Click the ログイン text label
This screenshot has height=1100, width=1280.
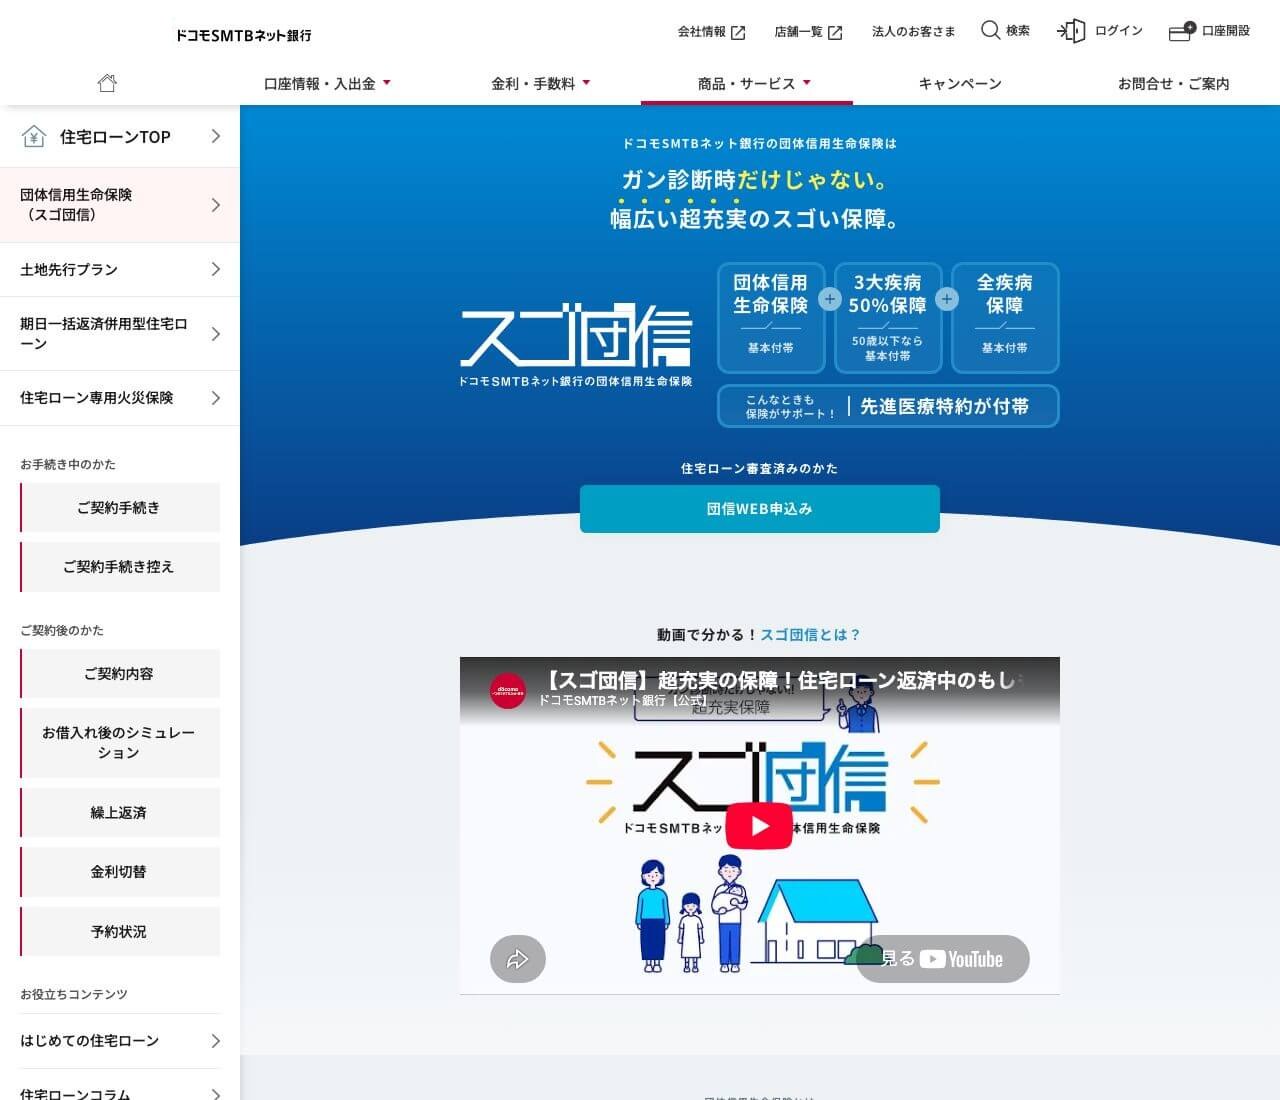click(1119, 31)
